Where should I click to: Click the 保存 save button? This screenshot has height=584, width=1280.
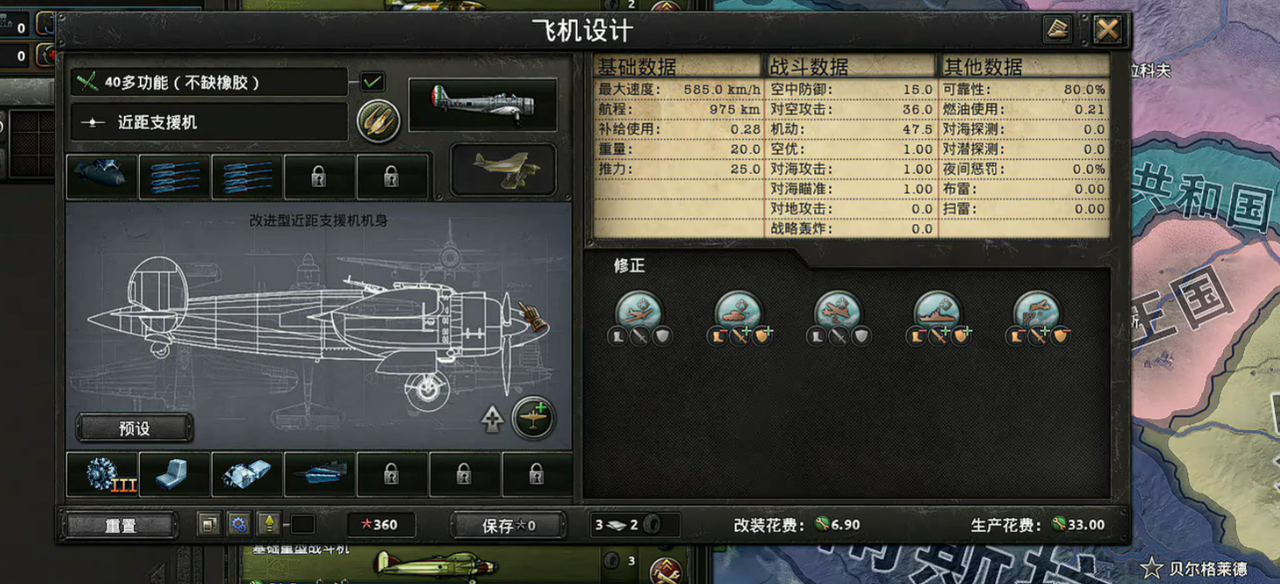point(508,525)
